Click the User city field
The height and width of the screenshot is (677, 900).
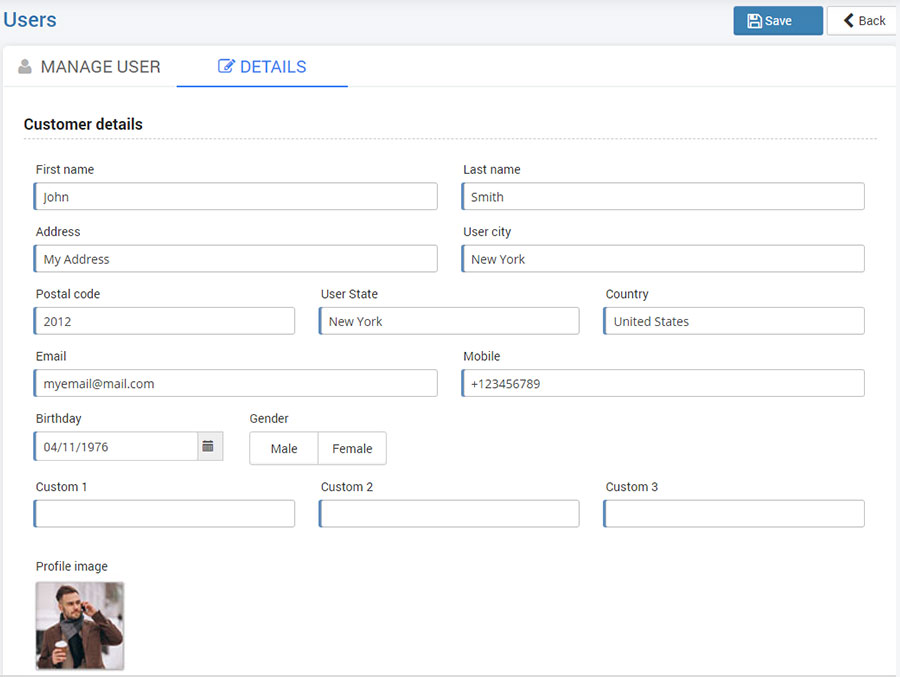pos(663,258)
